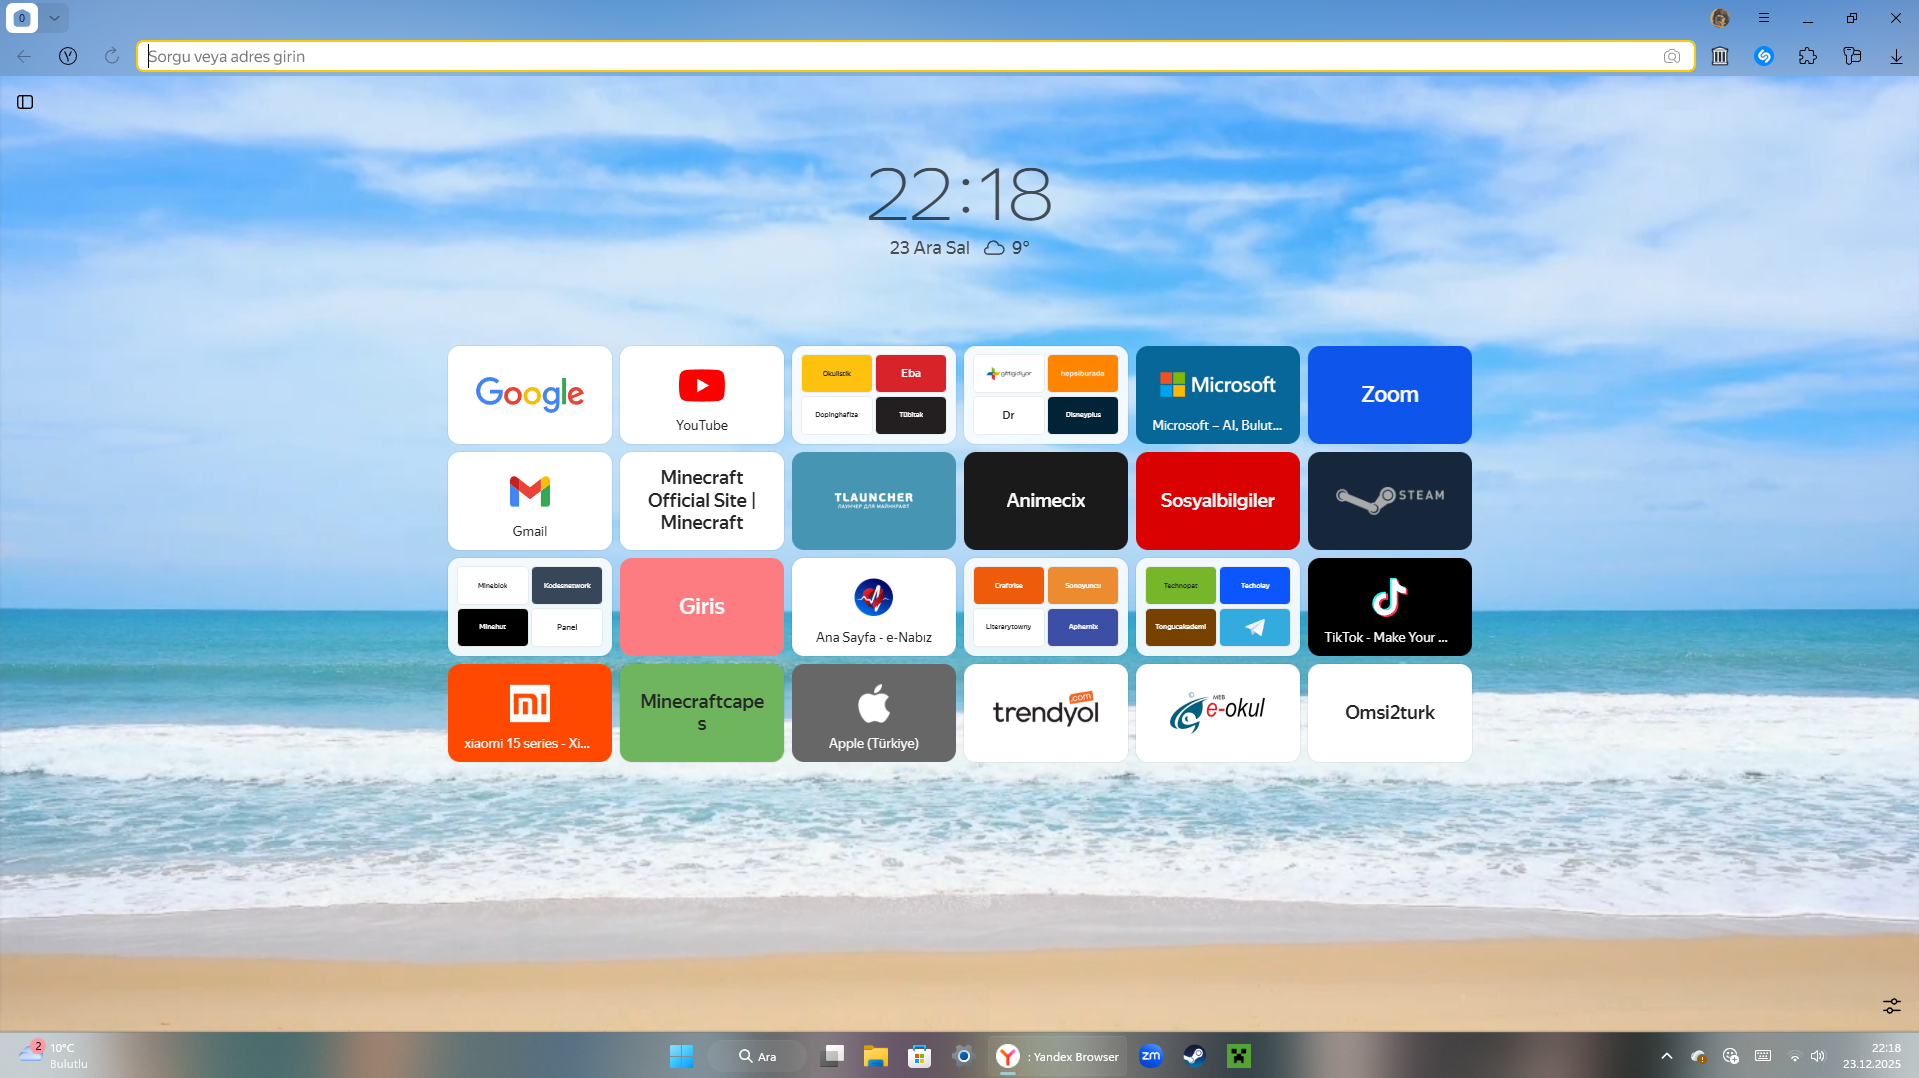Open the browser hamburger menu

coord(1764,18)
